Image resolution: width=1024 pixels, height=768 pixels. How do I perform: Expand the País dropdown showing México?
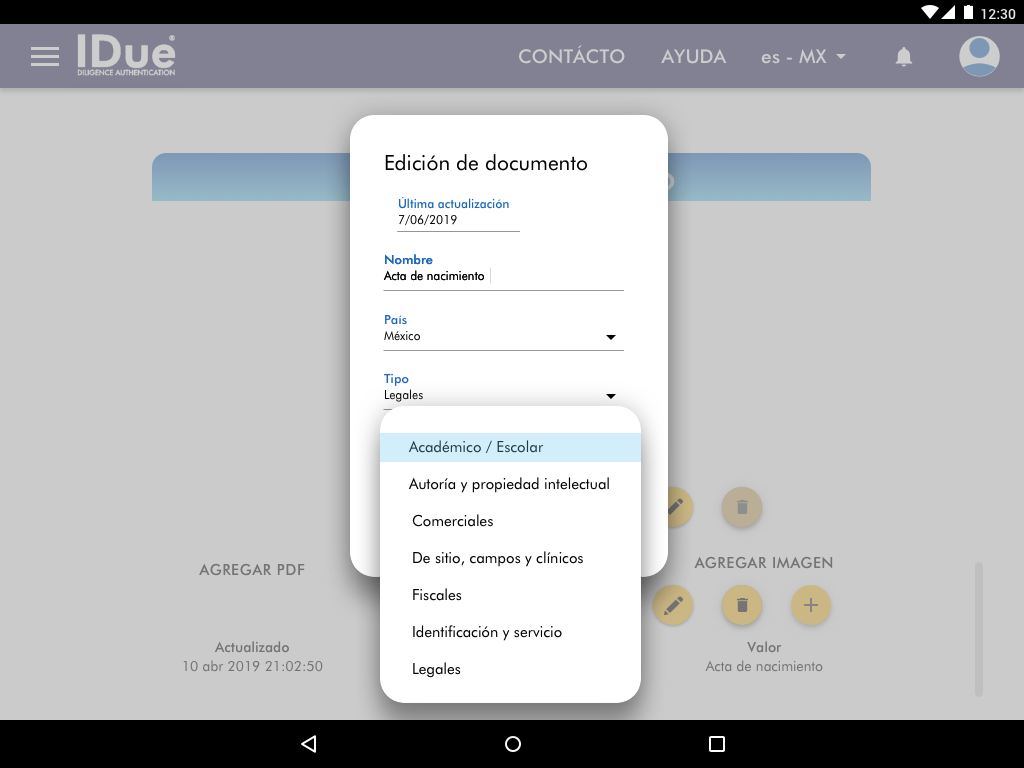click(x=503, y=337)
